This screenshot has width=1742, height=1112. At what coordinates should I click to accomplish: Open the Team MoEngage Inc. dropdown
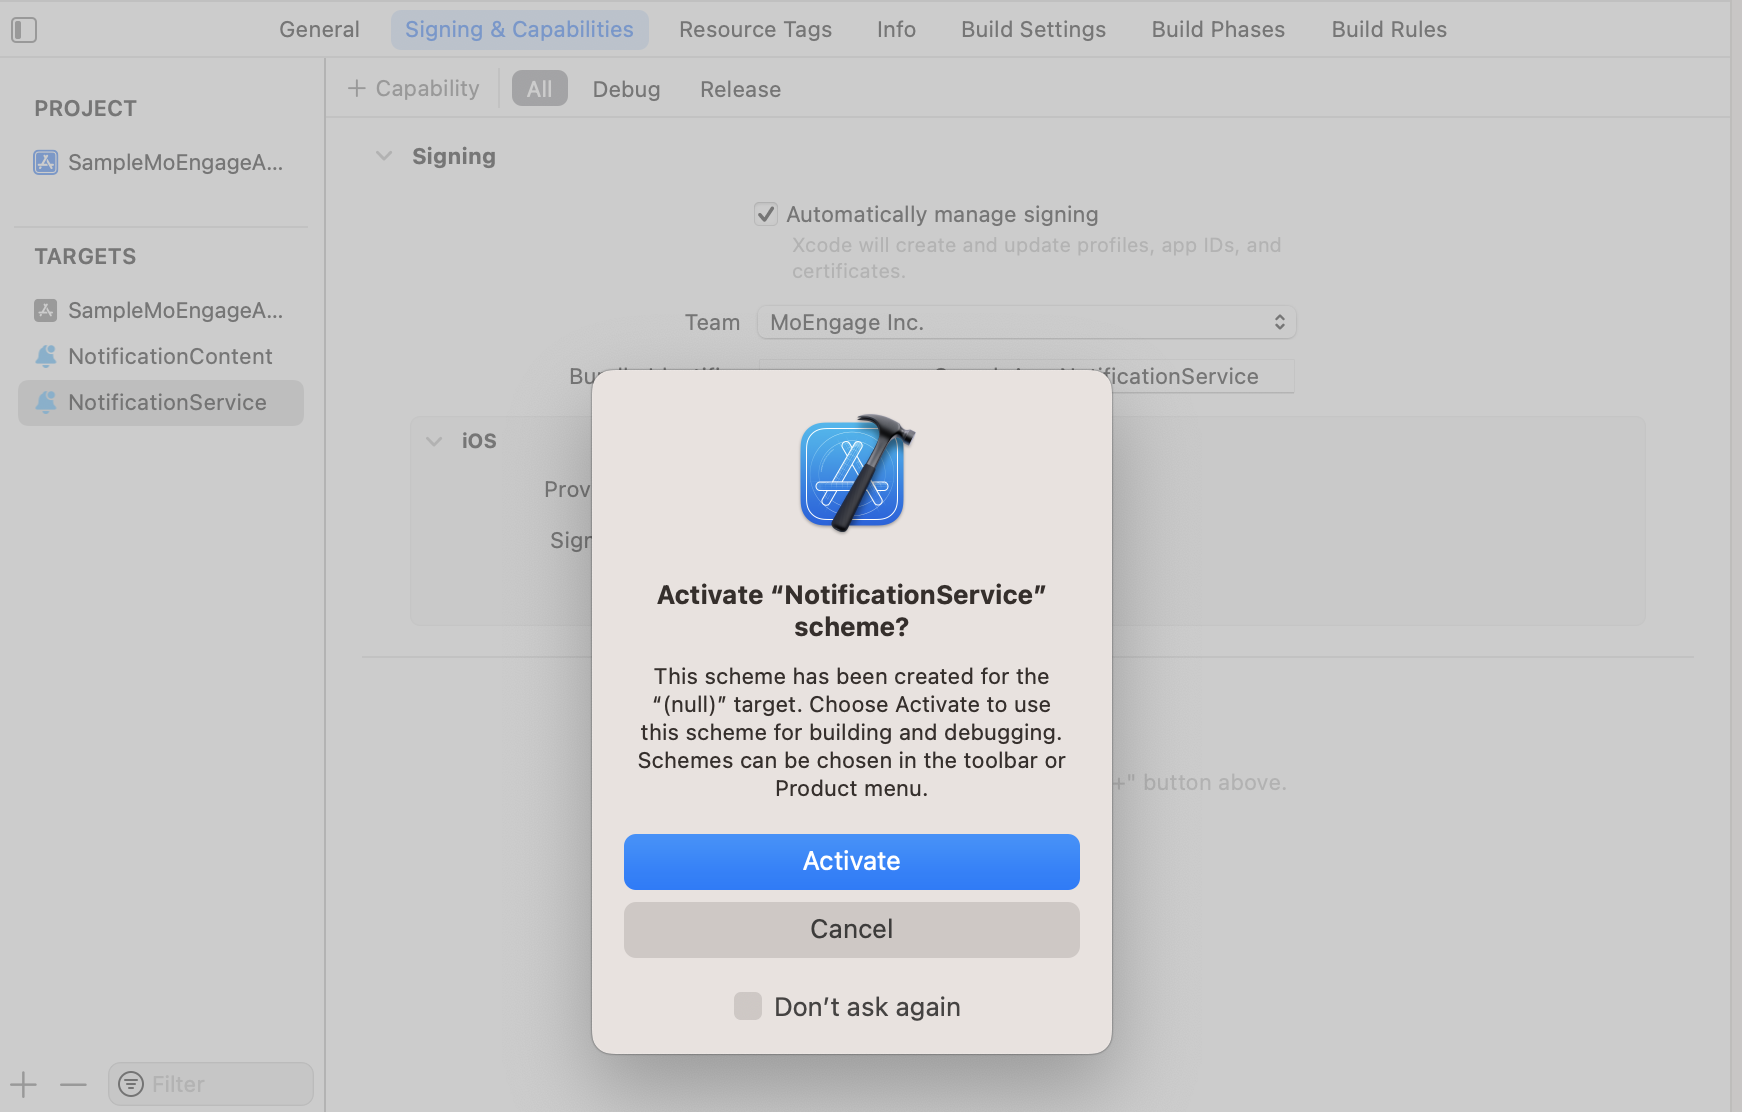pos(1027,322)
